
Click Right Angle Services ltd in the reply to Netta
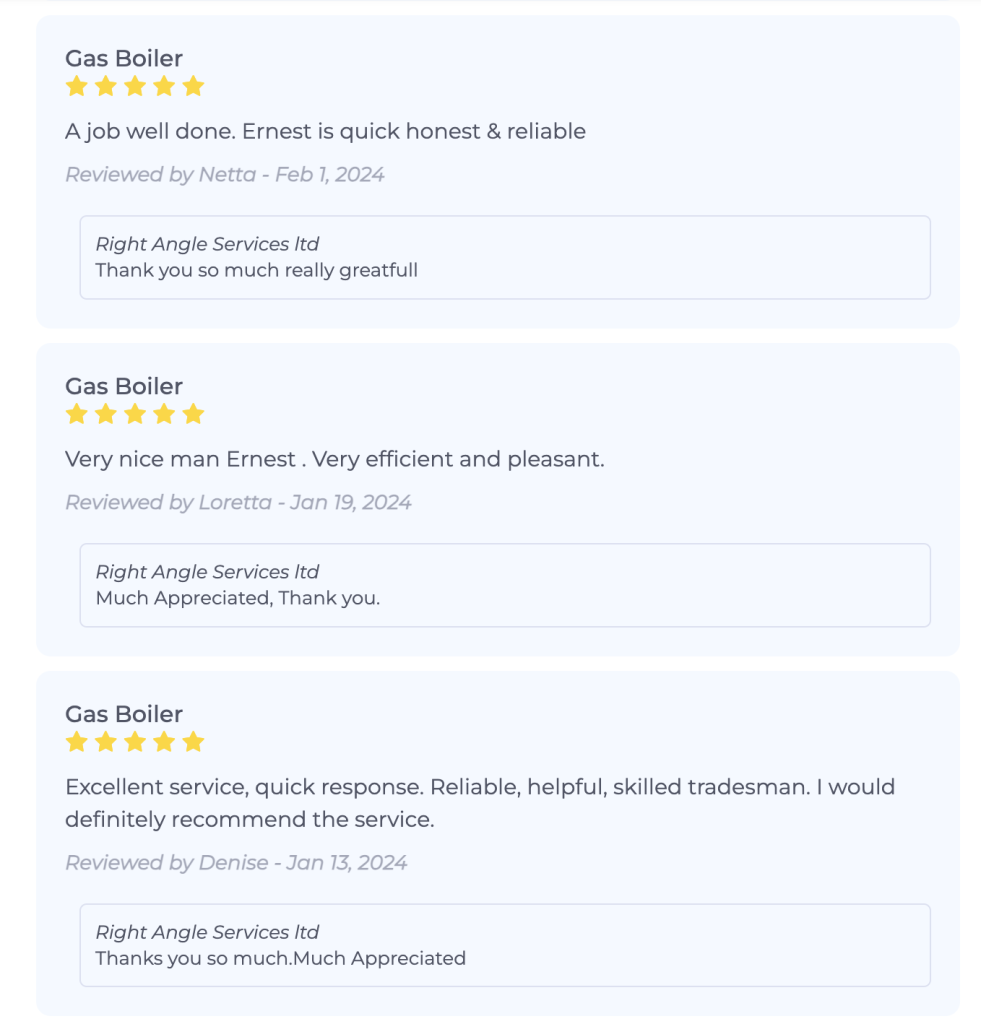207,244
